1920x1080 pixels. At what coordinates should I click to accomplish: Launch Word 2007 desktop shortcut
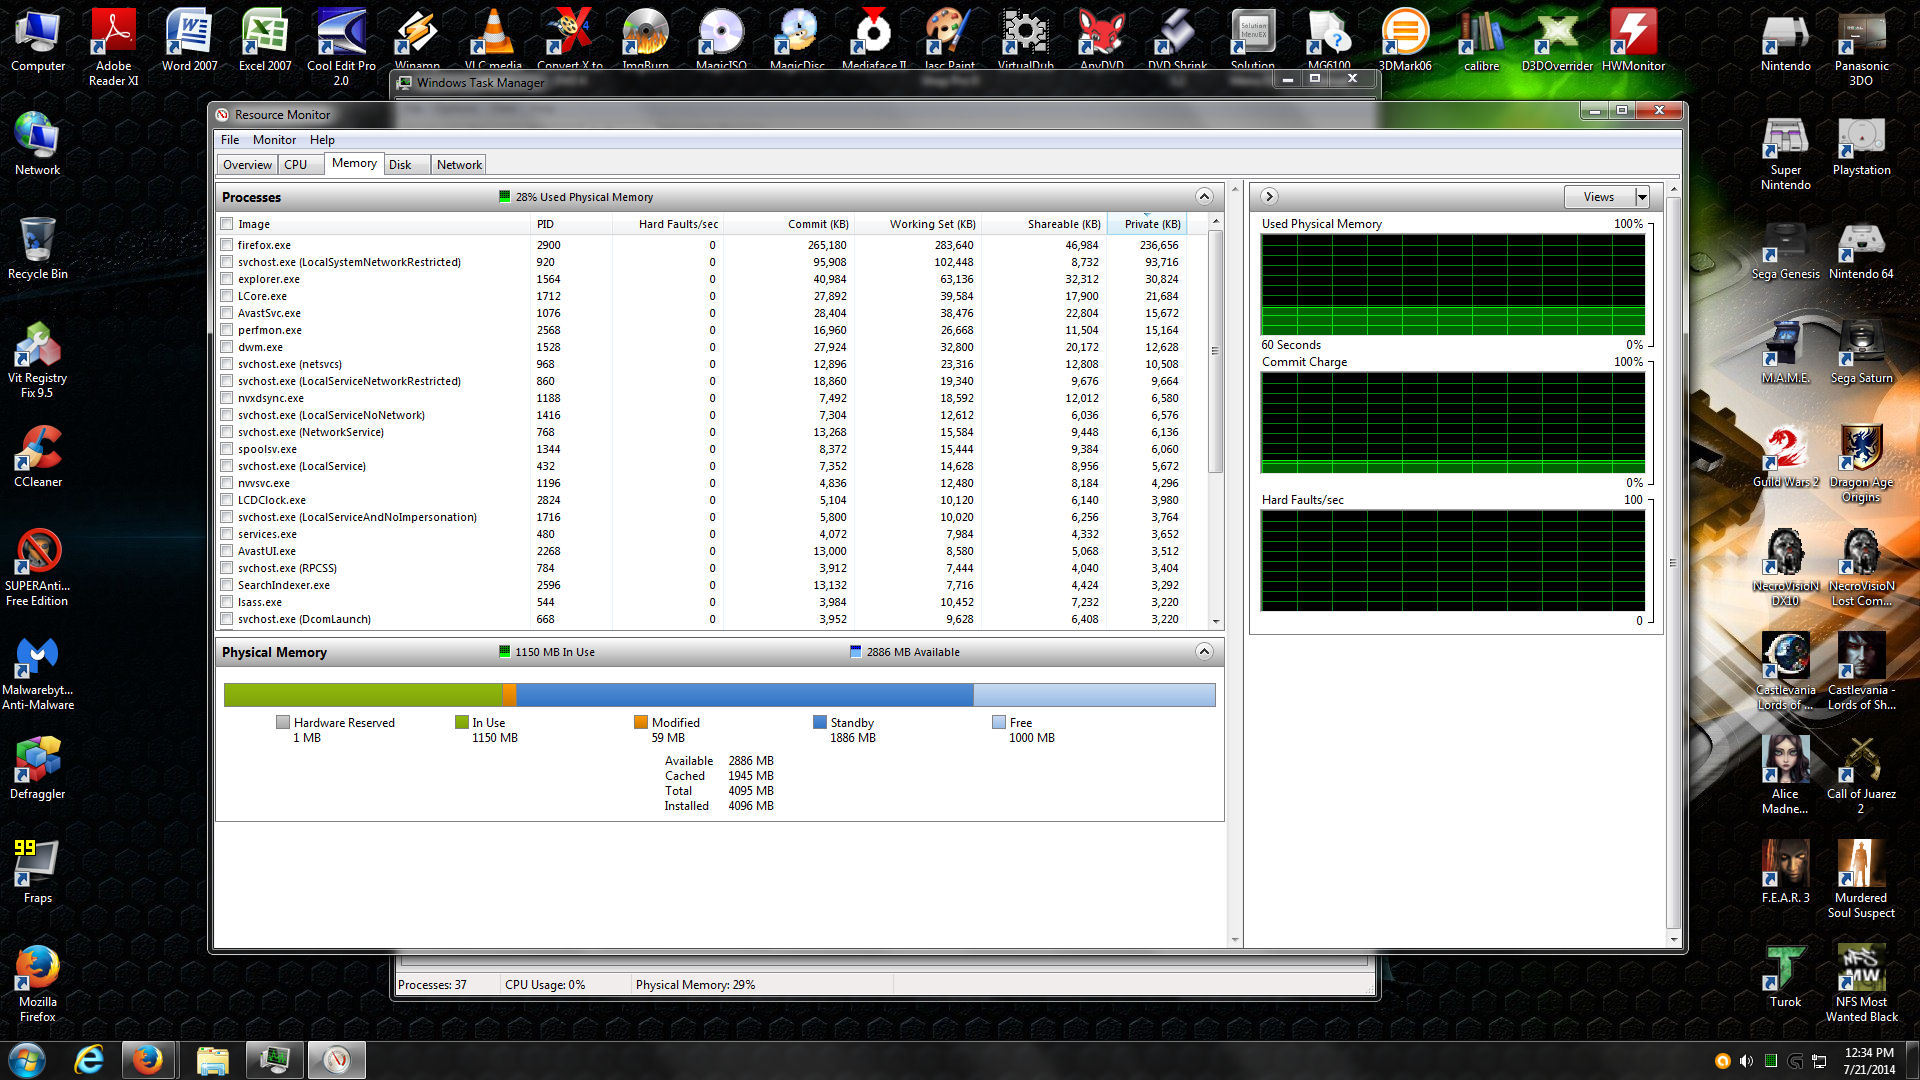tap(189, 40)
